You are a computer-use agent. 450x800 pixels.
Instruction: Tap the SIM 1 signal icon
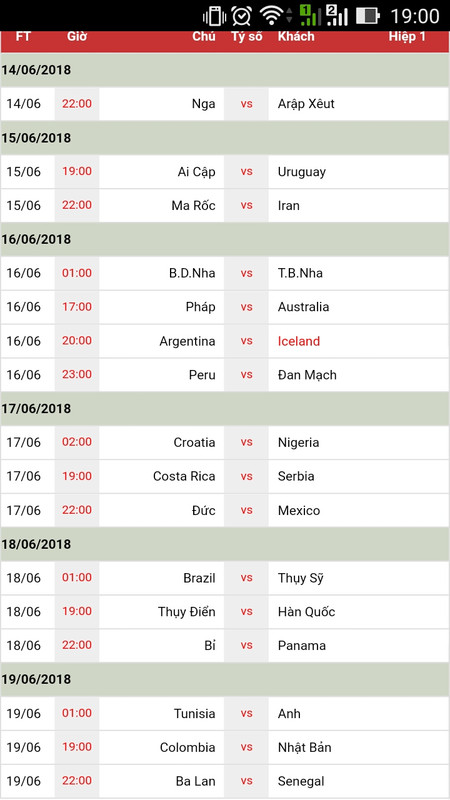(310, 15)
